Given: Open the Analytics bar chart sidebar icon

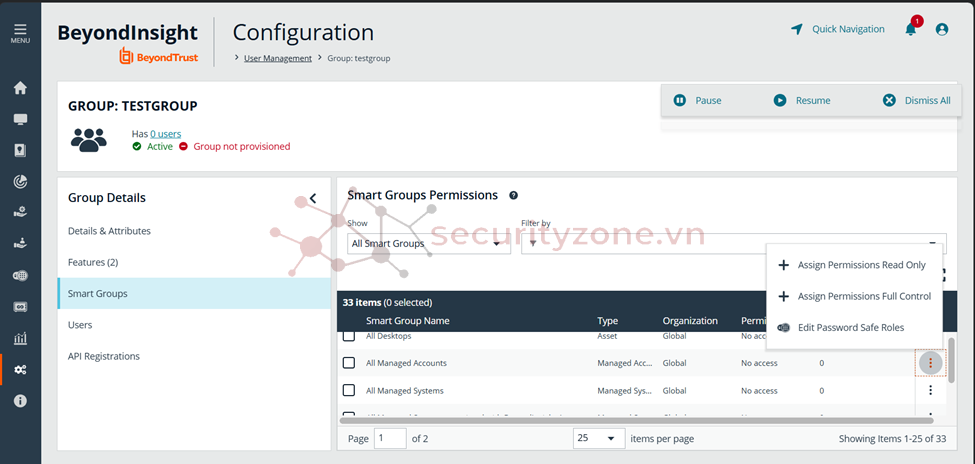Looking at the screenshot, I should click(x=20, y=338).
